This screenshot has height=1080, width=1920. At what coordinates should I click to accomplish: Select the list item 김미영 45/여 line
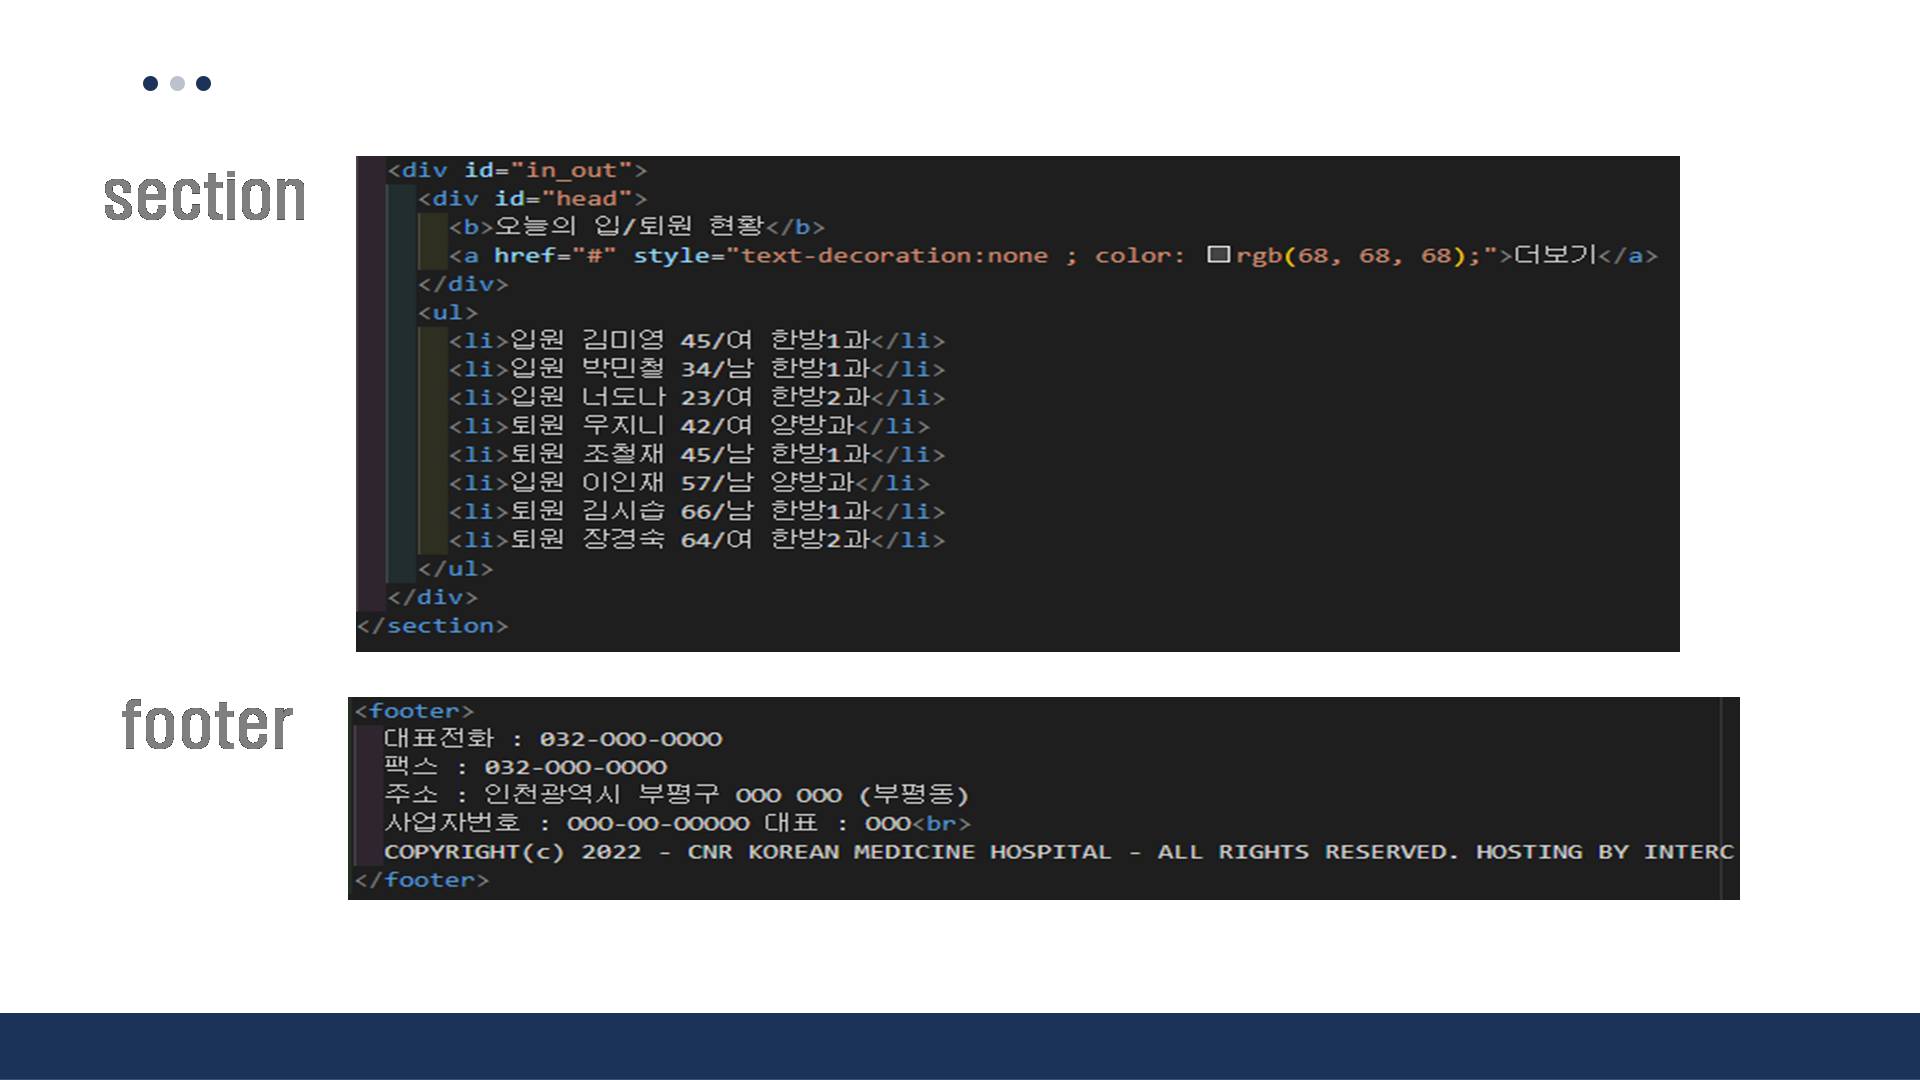pyautogui.click(x=696, y=341)
